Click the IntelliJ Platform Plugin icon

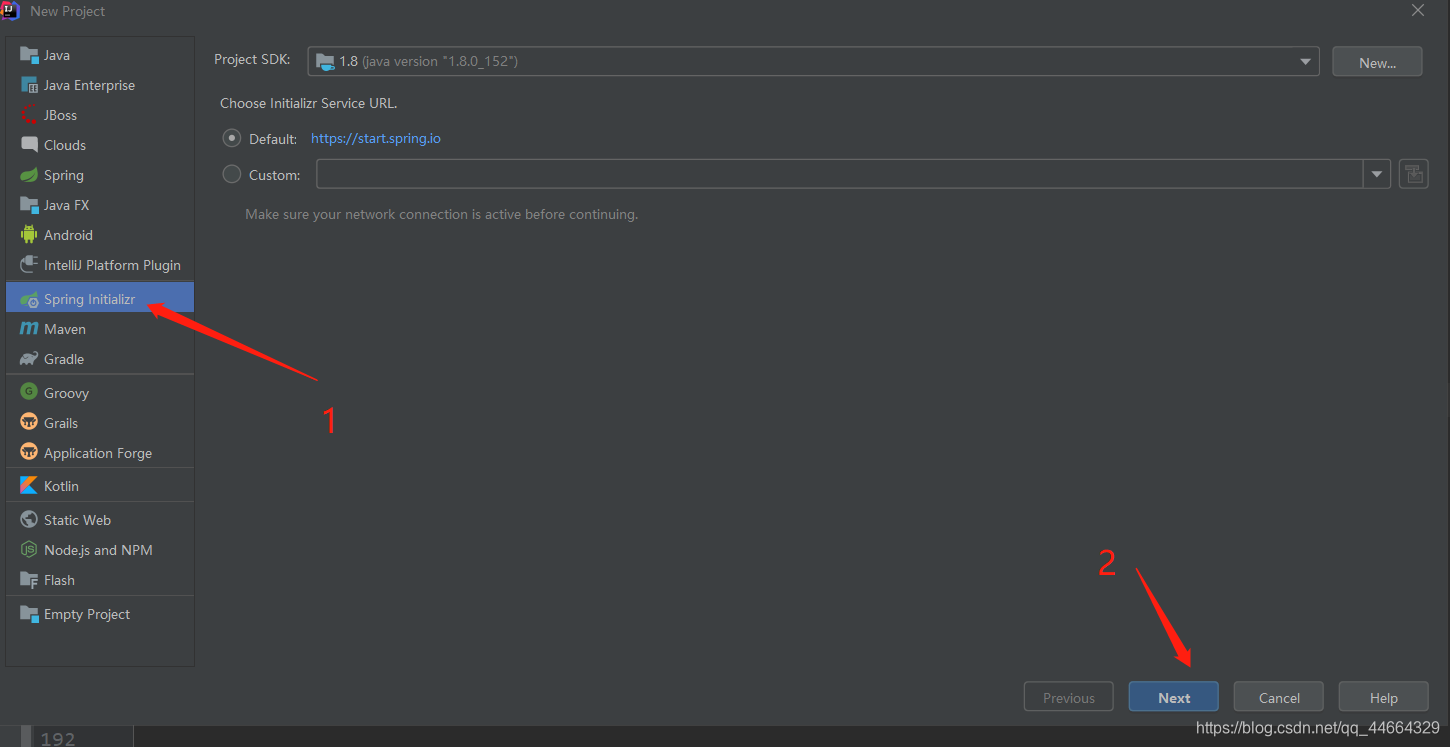[29, 265]
